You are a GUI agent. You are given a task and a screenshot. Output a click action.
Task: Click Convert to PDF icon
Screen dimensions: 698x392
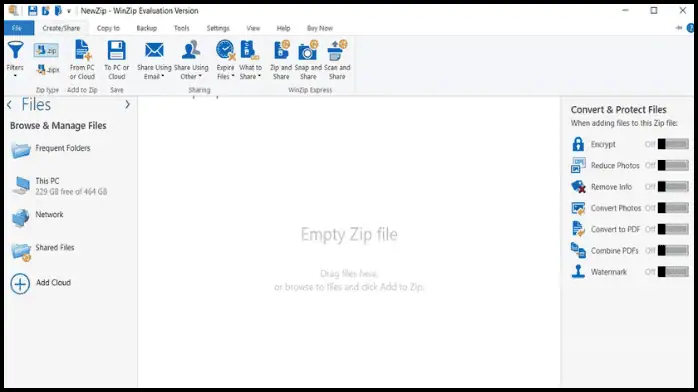coord(578,229)
